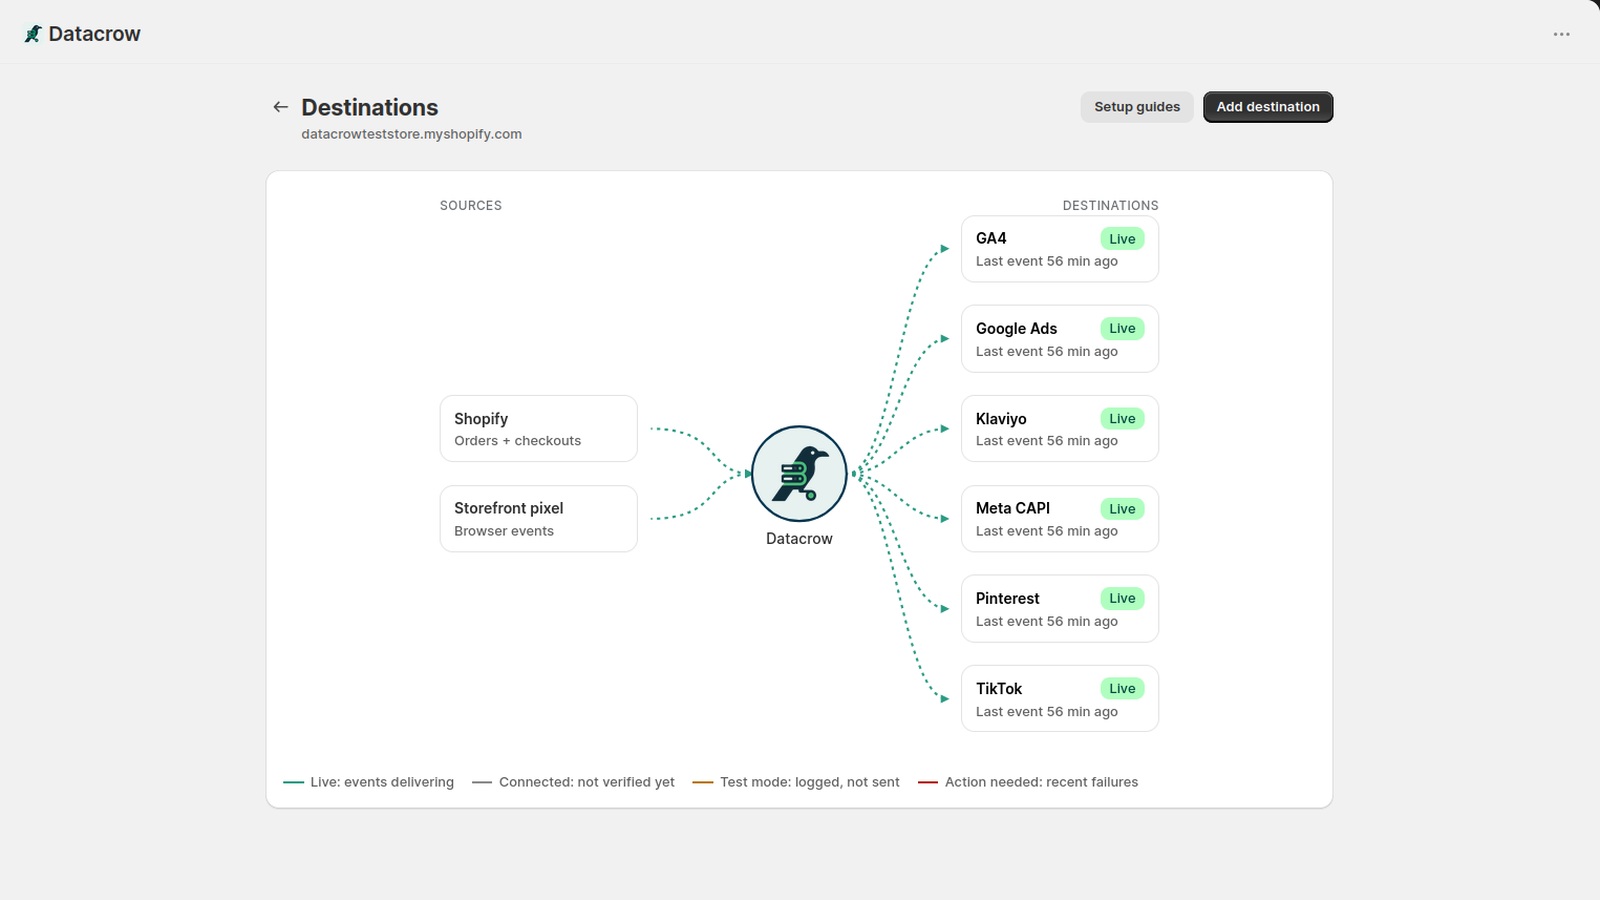This screenshot has width=1600, height=900.
Task: Click the Live badge on GA4
Action: click(x=1122, y=239)
